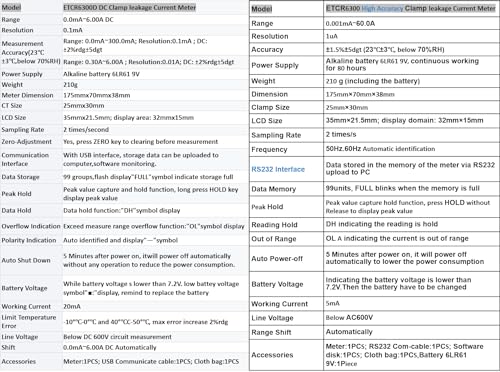Click the 'Zero-Adjustment' row label
The image size is (500, 372).
[27, 142]
